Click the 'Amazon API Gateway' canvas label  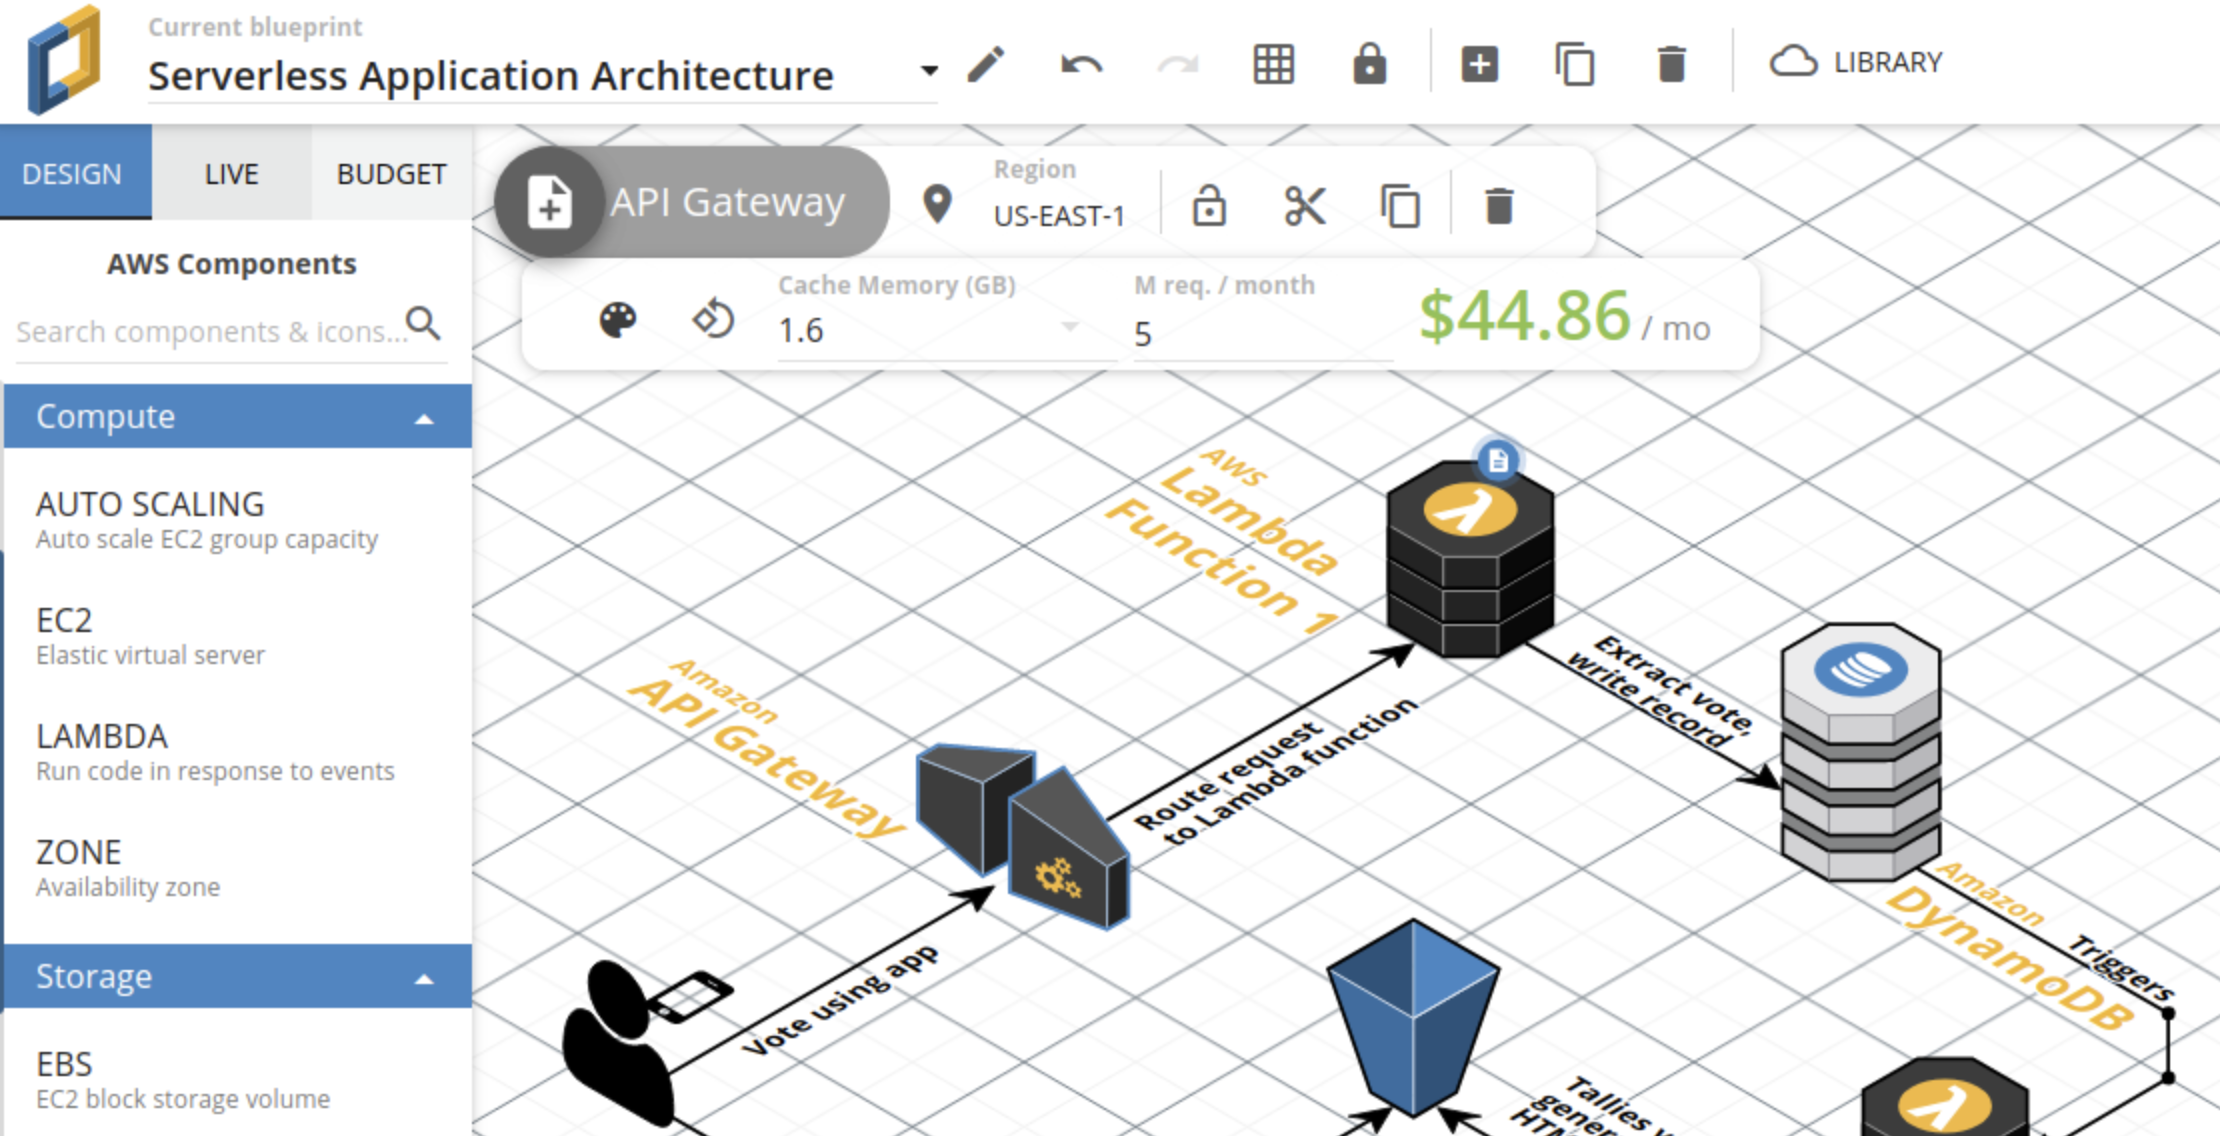[766, 748]
